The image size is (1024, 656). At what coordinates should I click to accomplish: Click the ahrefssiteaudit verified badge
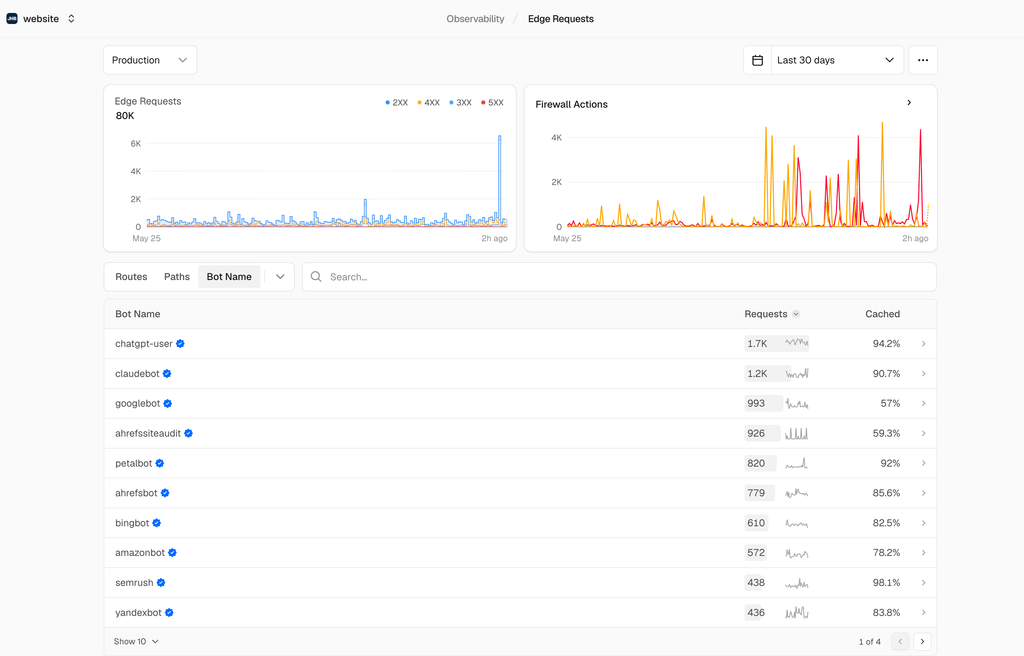(189, 433)
